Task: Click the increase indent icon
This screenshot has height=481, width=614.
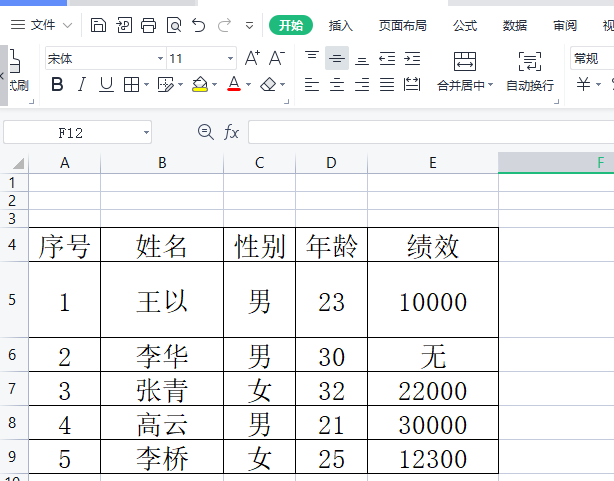Action: pyautogui.click(x=412, y=58)
